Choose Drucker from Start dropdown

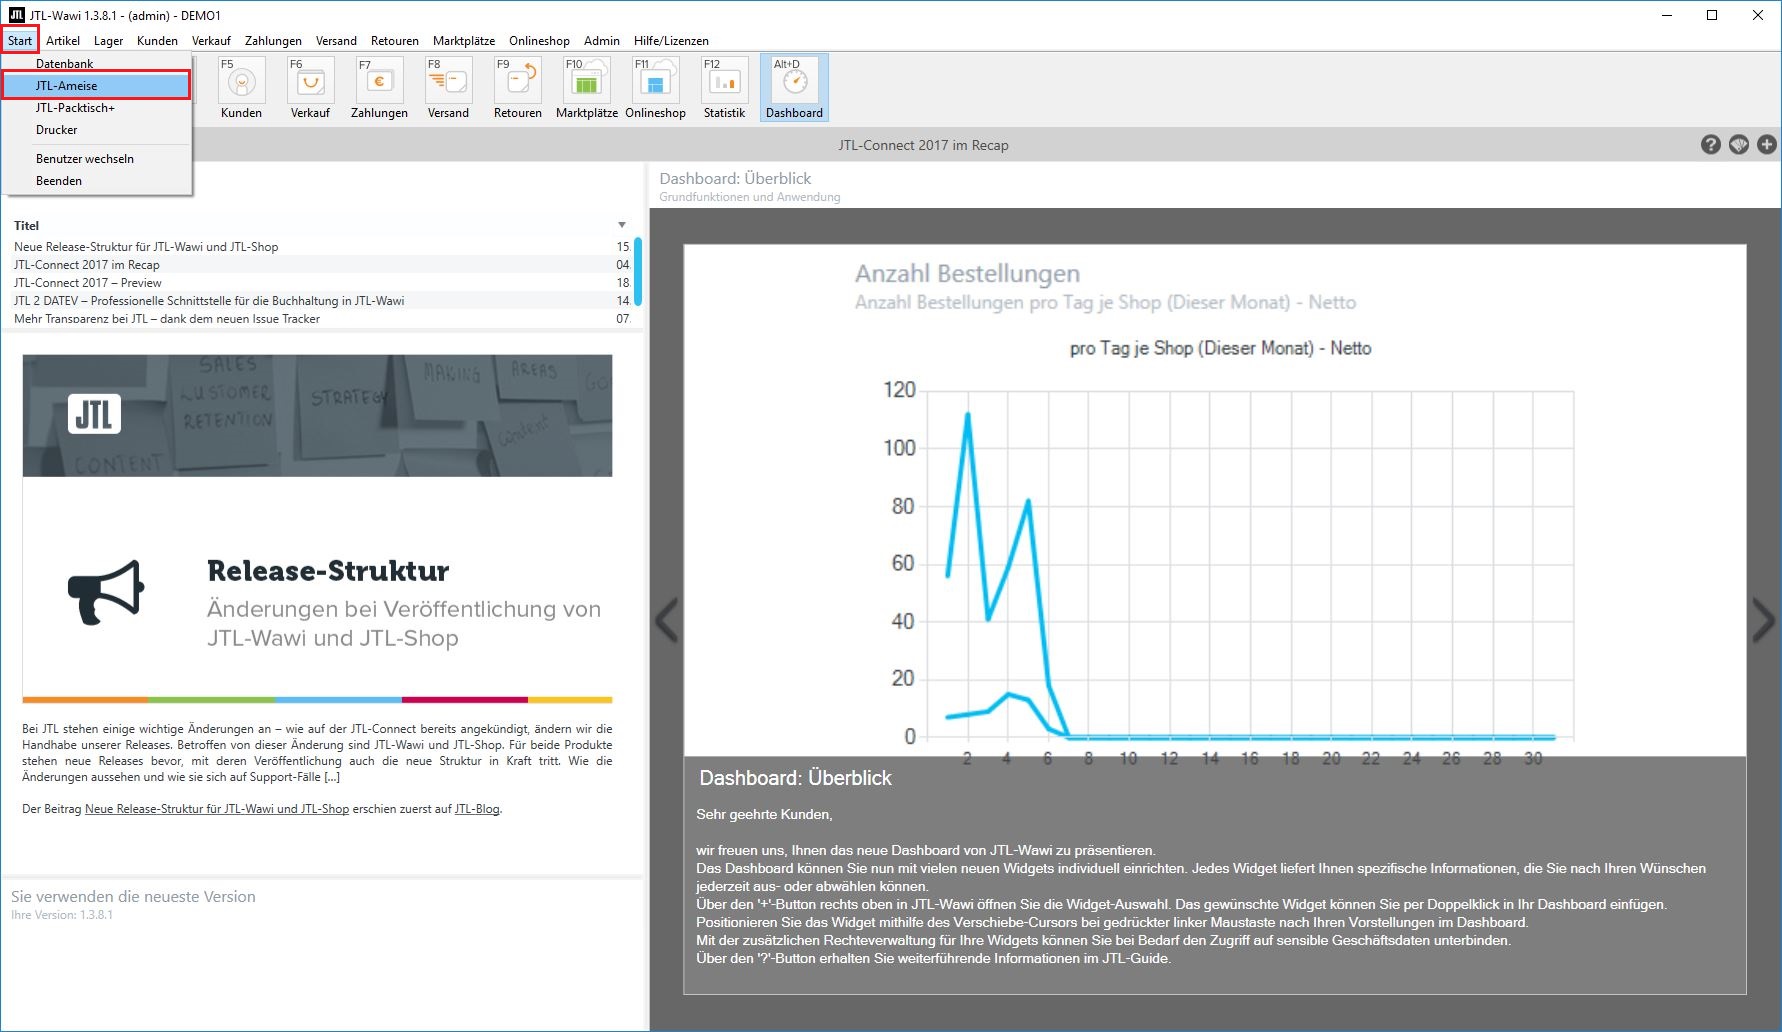(96, 130)
